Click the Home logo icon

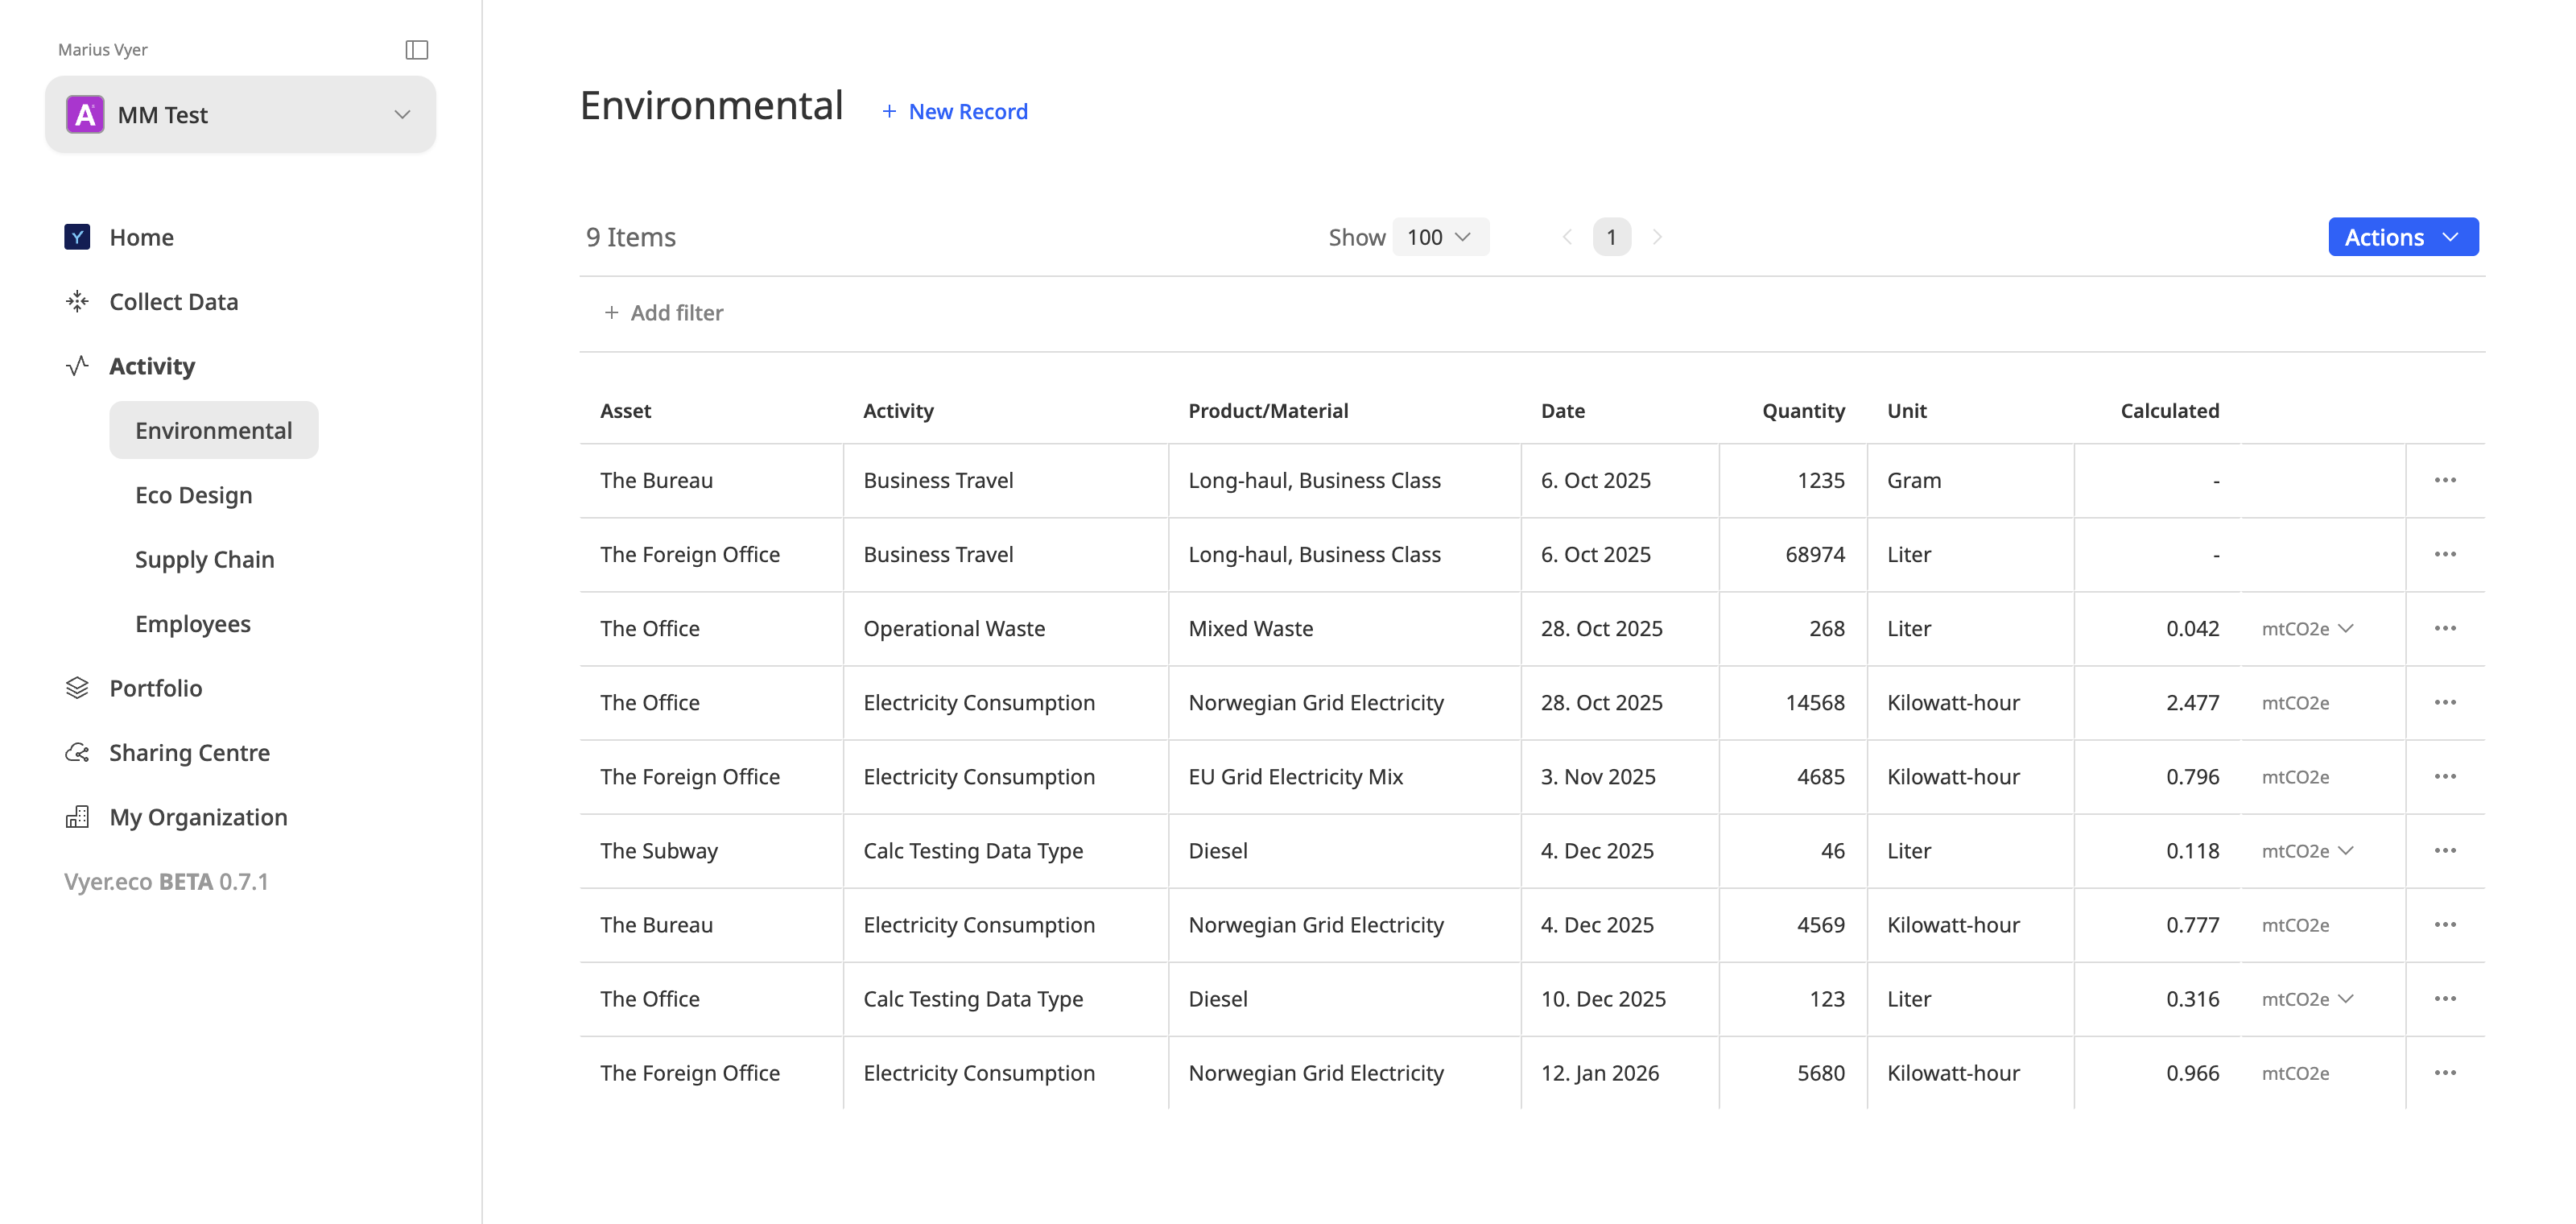[x=77, y=237]
